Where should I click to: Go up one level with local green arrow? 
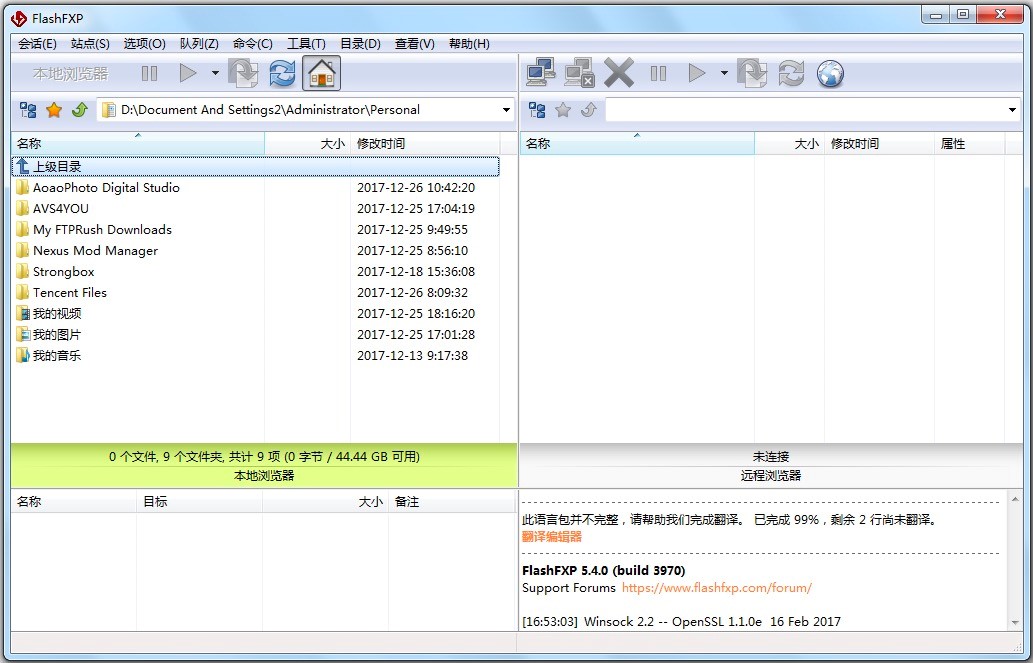tap(80, 110)
